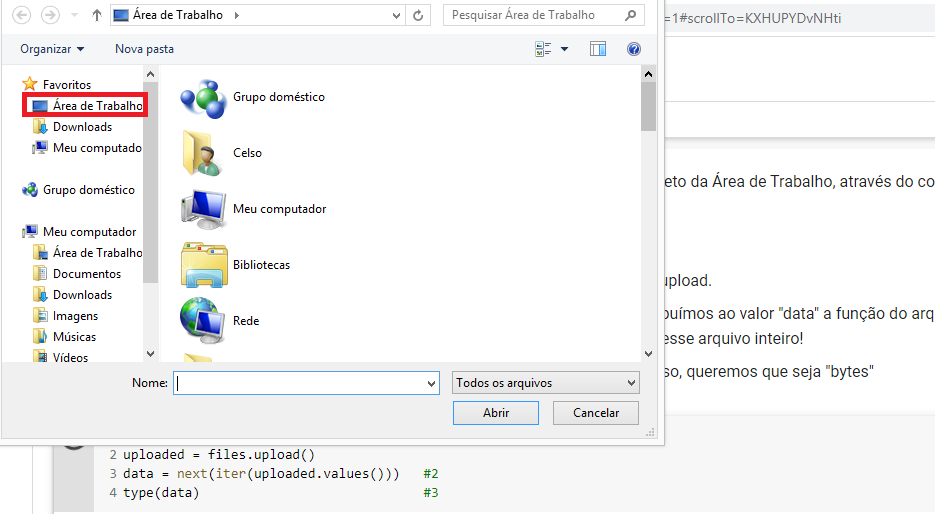This screenshot has height=514, width=935.
Task: Change the view mode icon
Action: tap(543, 49)
